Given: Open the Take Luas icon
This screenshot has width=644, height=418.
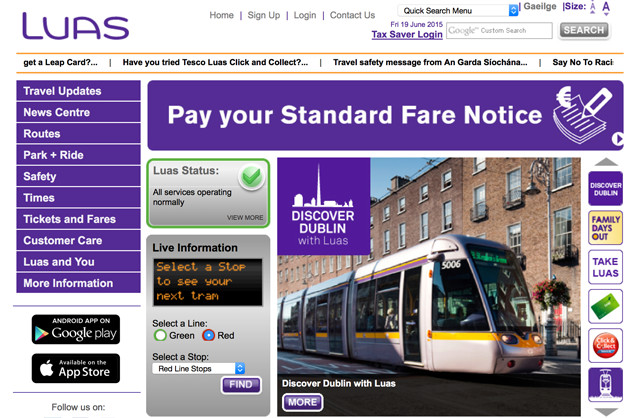Looking at the screenshot, I should click(605, 267).
